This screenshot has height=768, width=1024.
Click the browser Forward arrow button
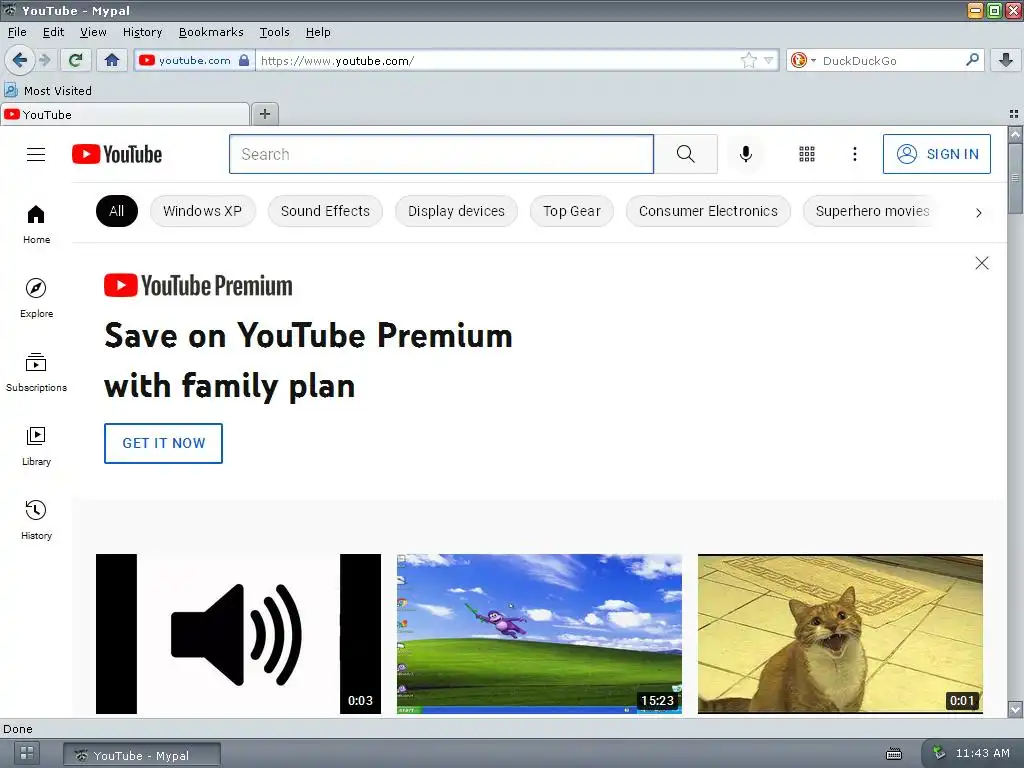(x=45, y=61)
